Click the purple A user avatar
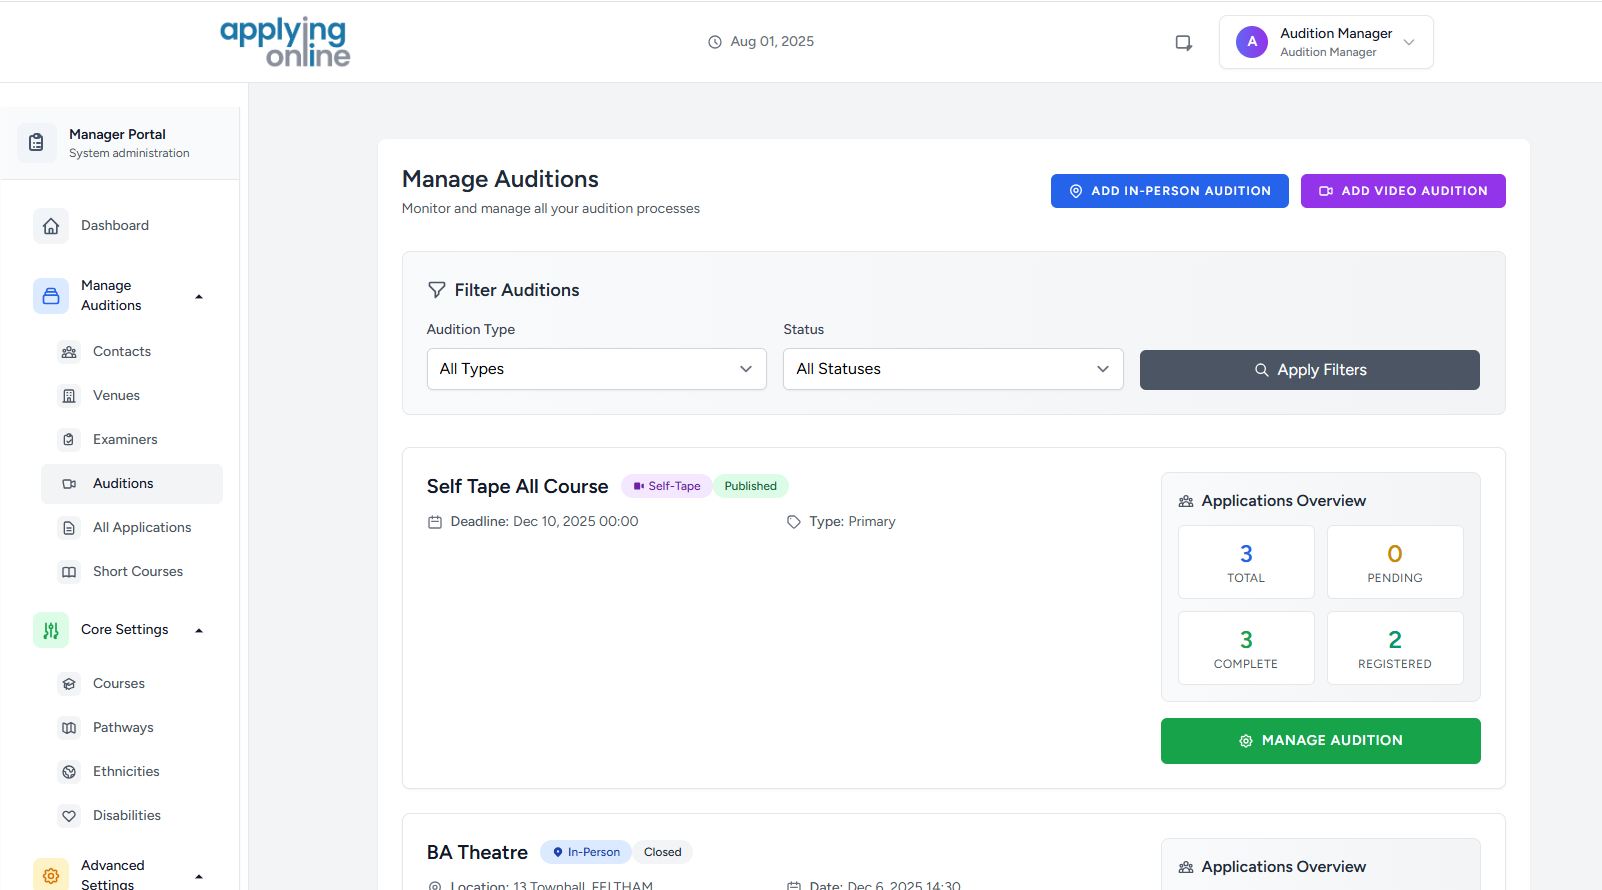Viewport: 1602px width, 890px height. click(x=1252, y=42)
